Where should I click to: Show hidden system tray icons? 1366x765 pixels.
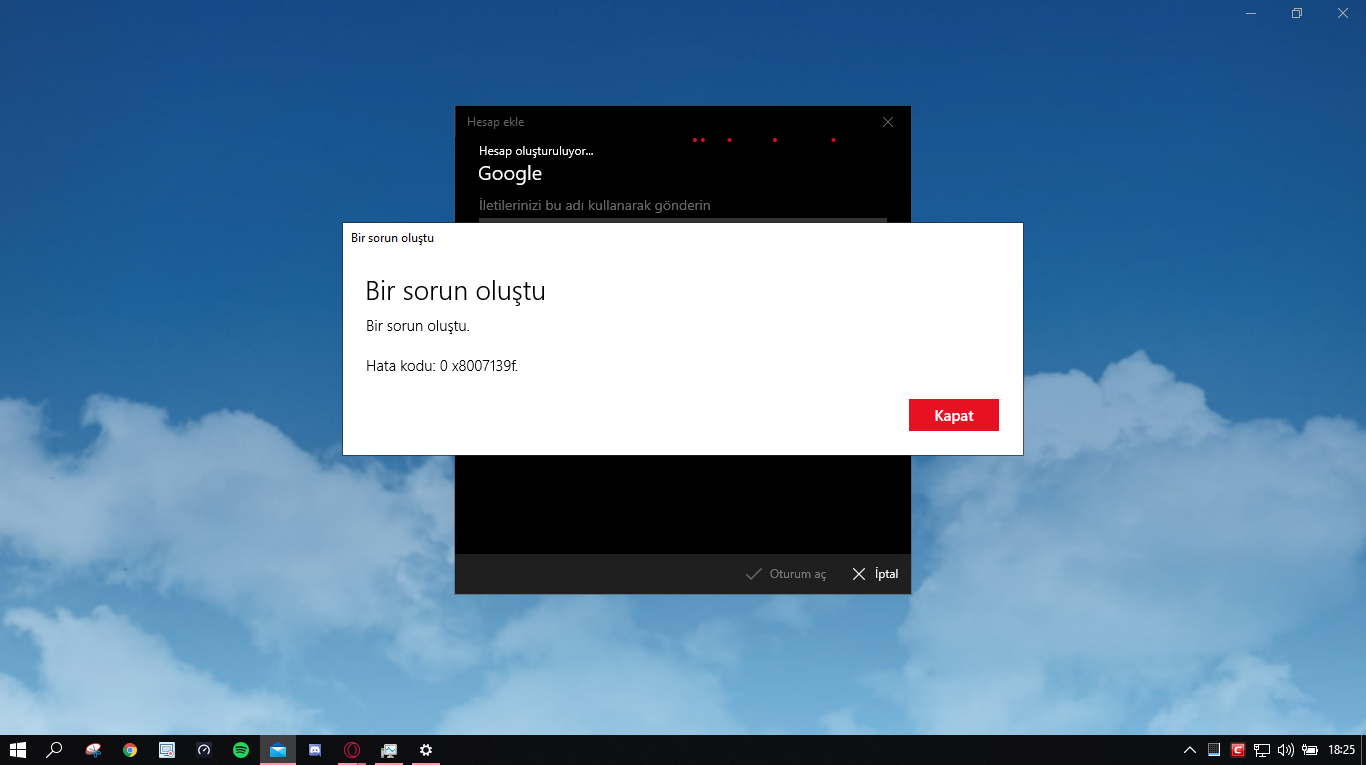pos(1190,749)
